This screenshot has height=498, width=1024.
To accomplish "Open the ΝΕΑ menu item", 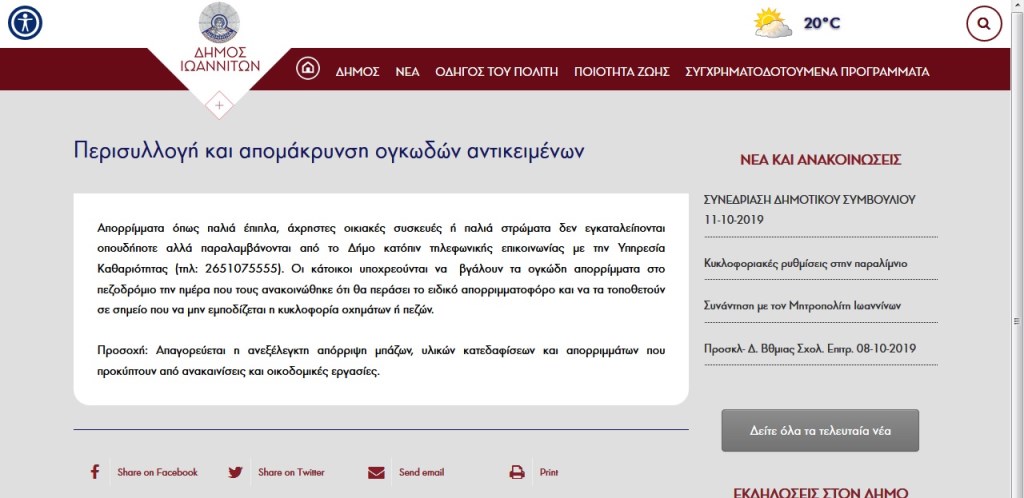I will (x=407, y=71).
